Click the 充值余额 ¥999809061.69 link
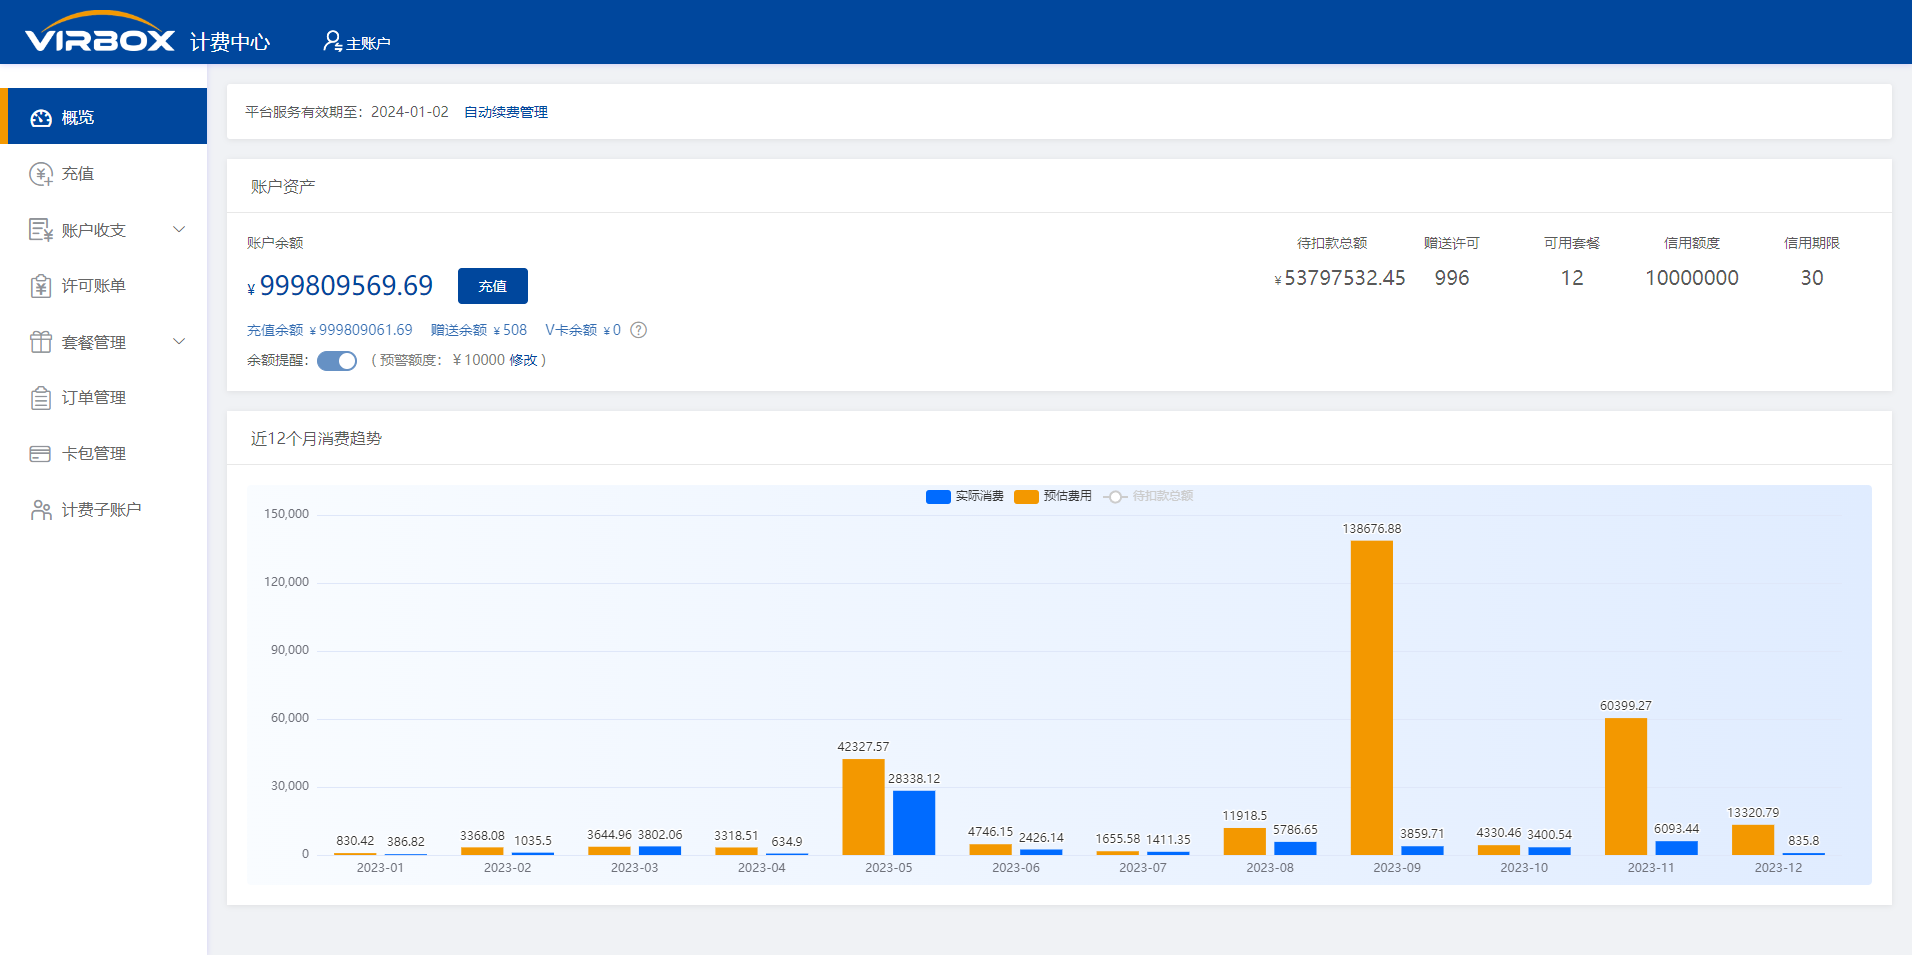This screenshot has width=1912, height=955. (x=330, y=330)
